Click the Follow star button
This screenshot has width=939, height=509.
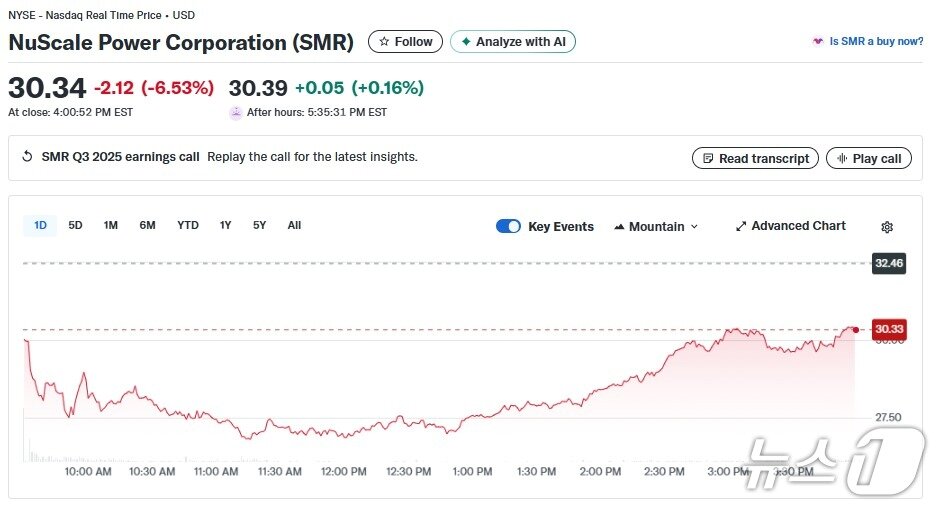pyautogui.click(x=405, y=42)
